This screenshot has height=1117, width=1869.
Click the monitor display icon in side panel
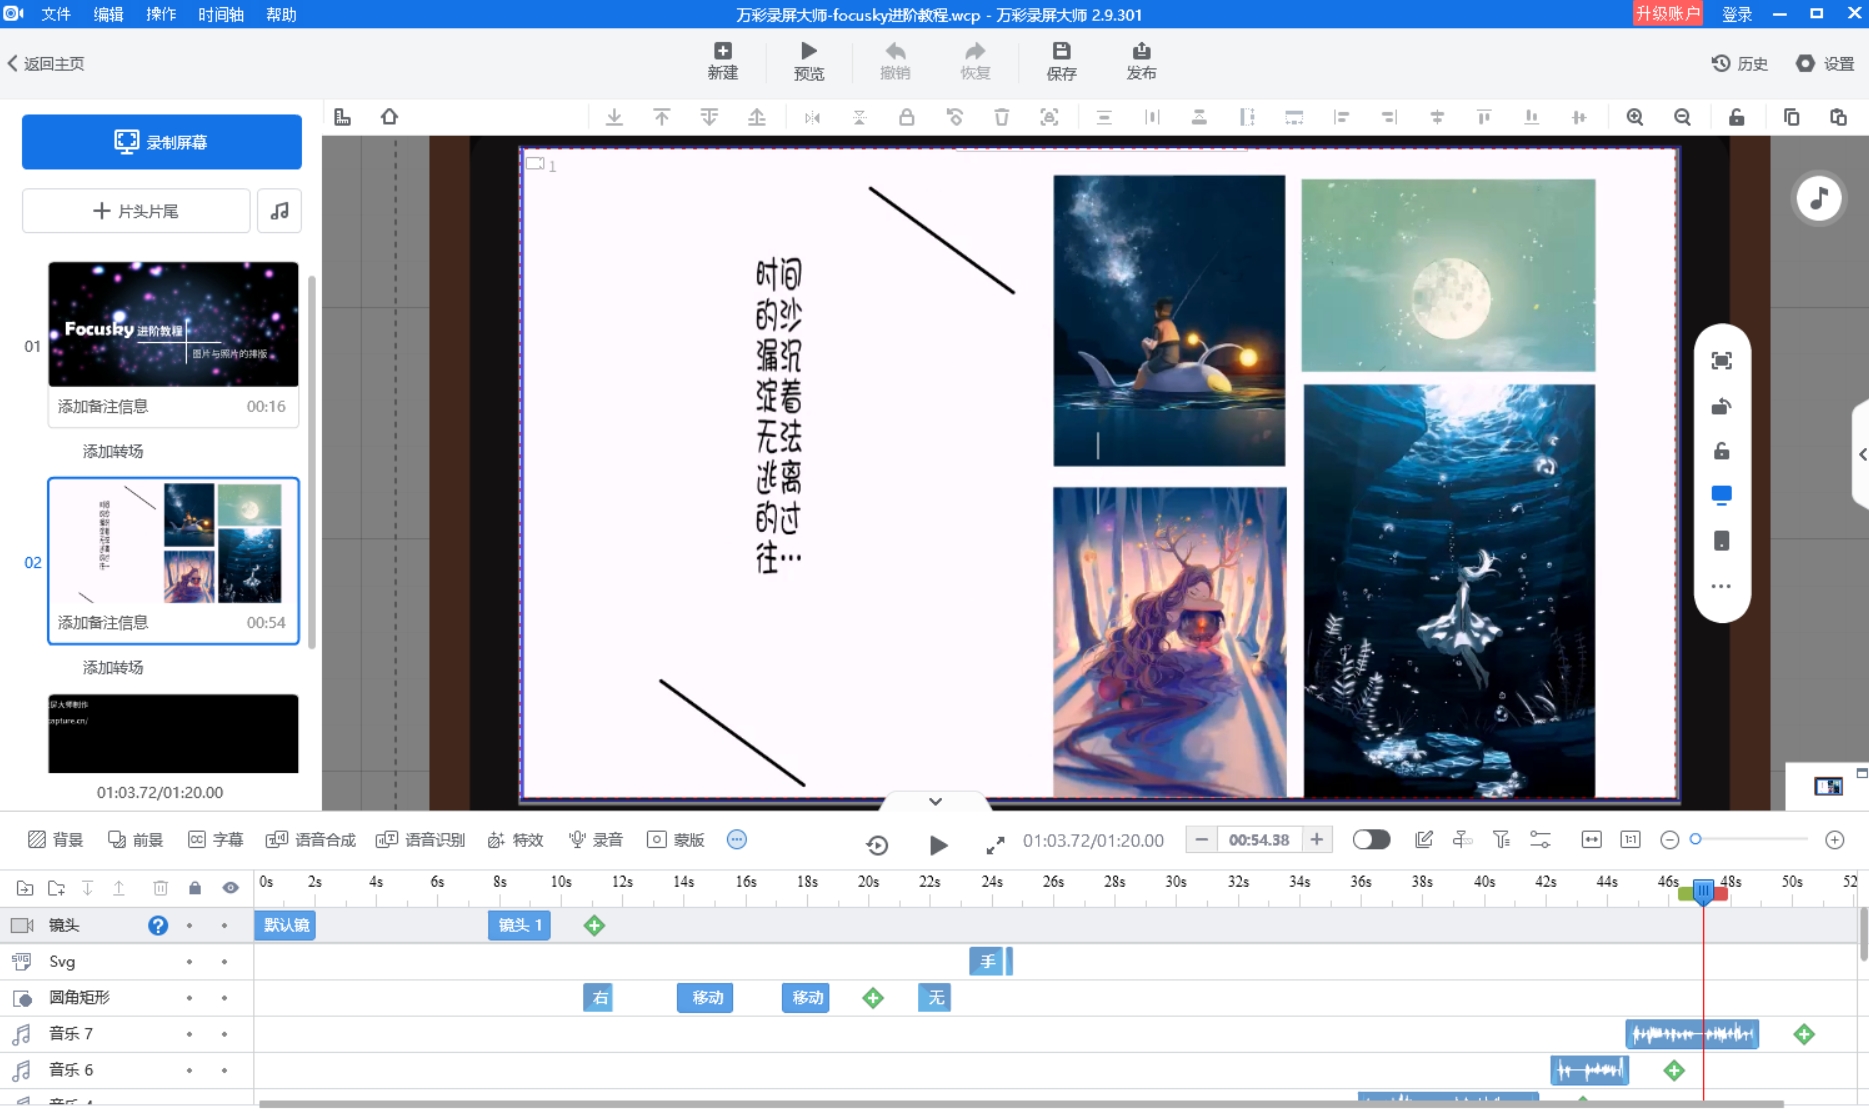coord(1721,495)
